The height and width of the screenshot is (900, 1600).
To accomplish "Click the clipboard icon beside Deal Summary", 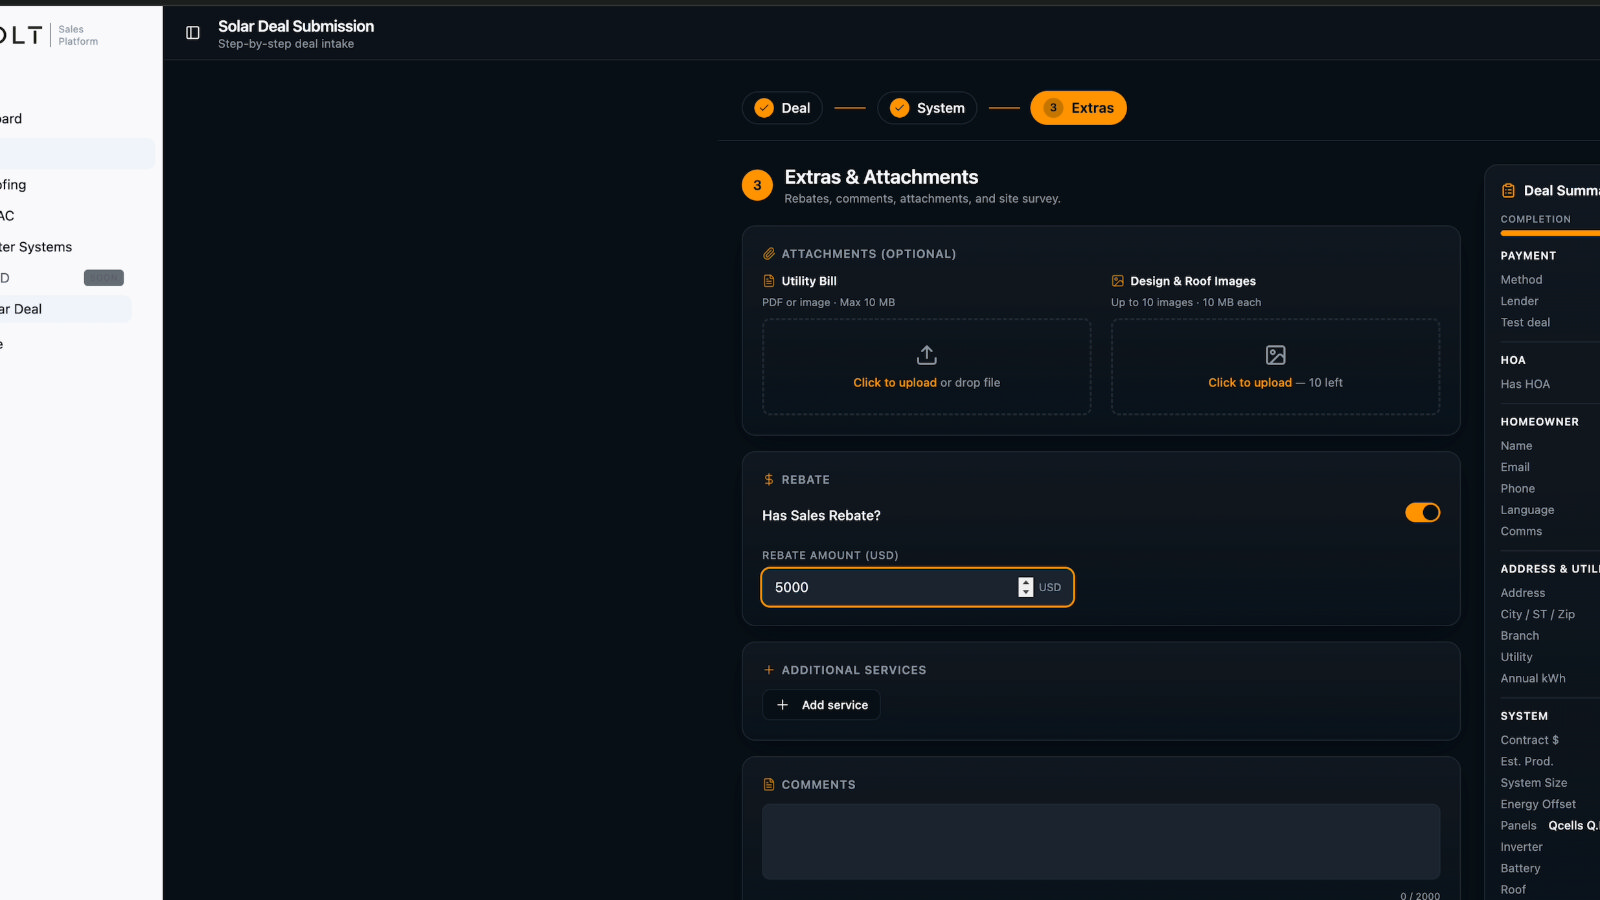I will point(1508,191).
